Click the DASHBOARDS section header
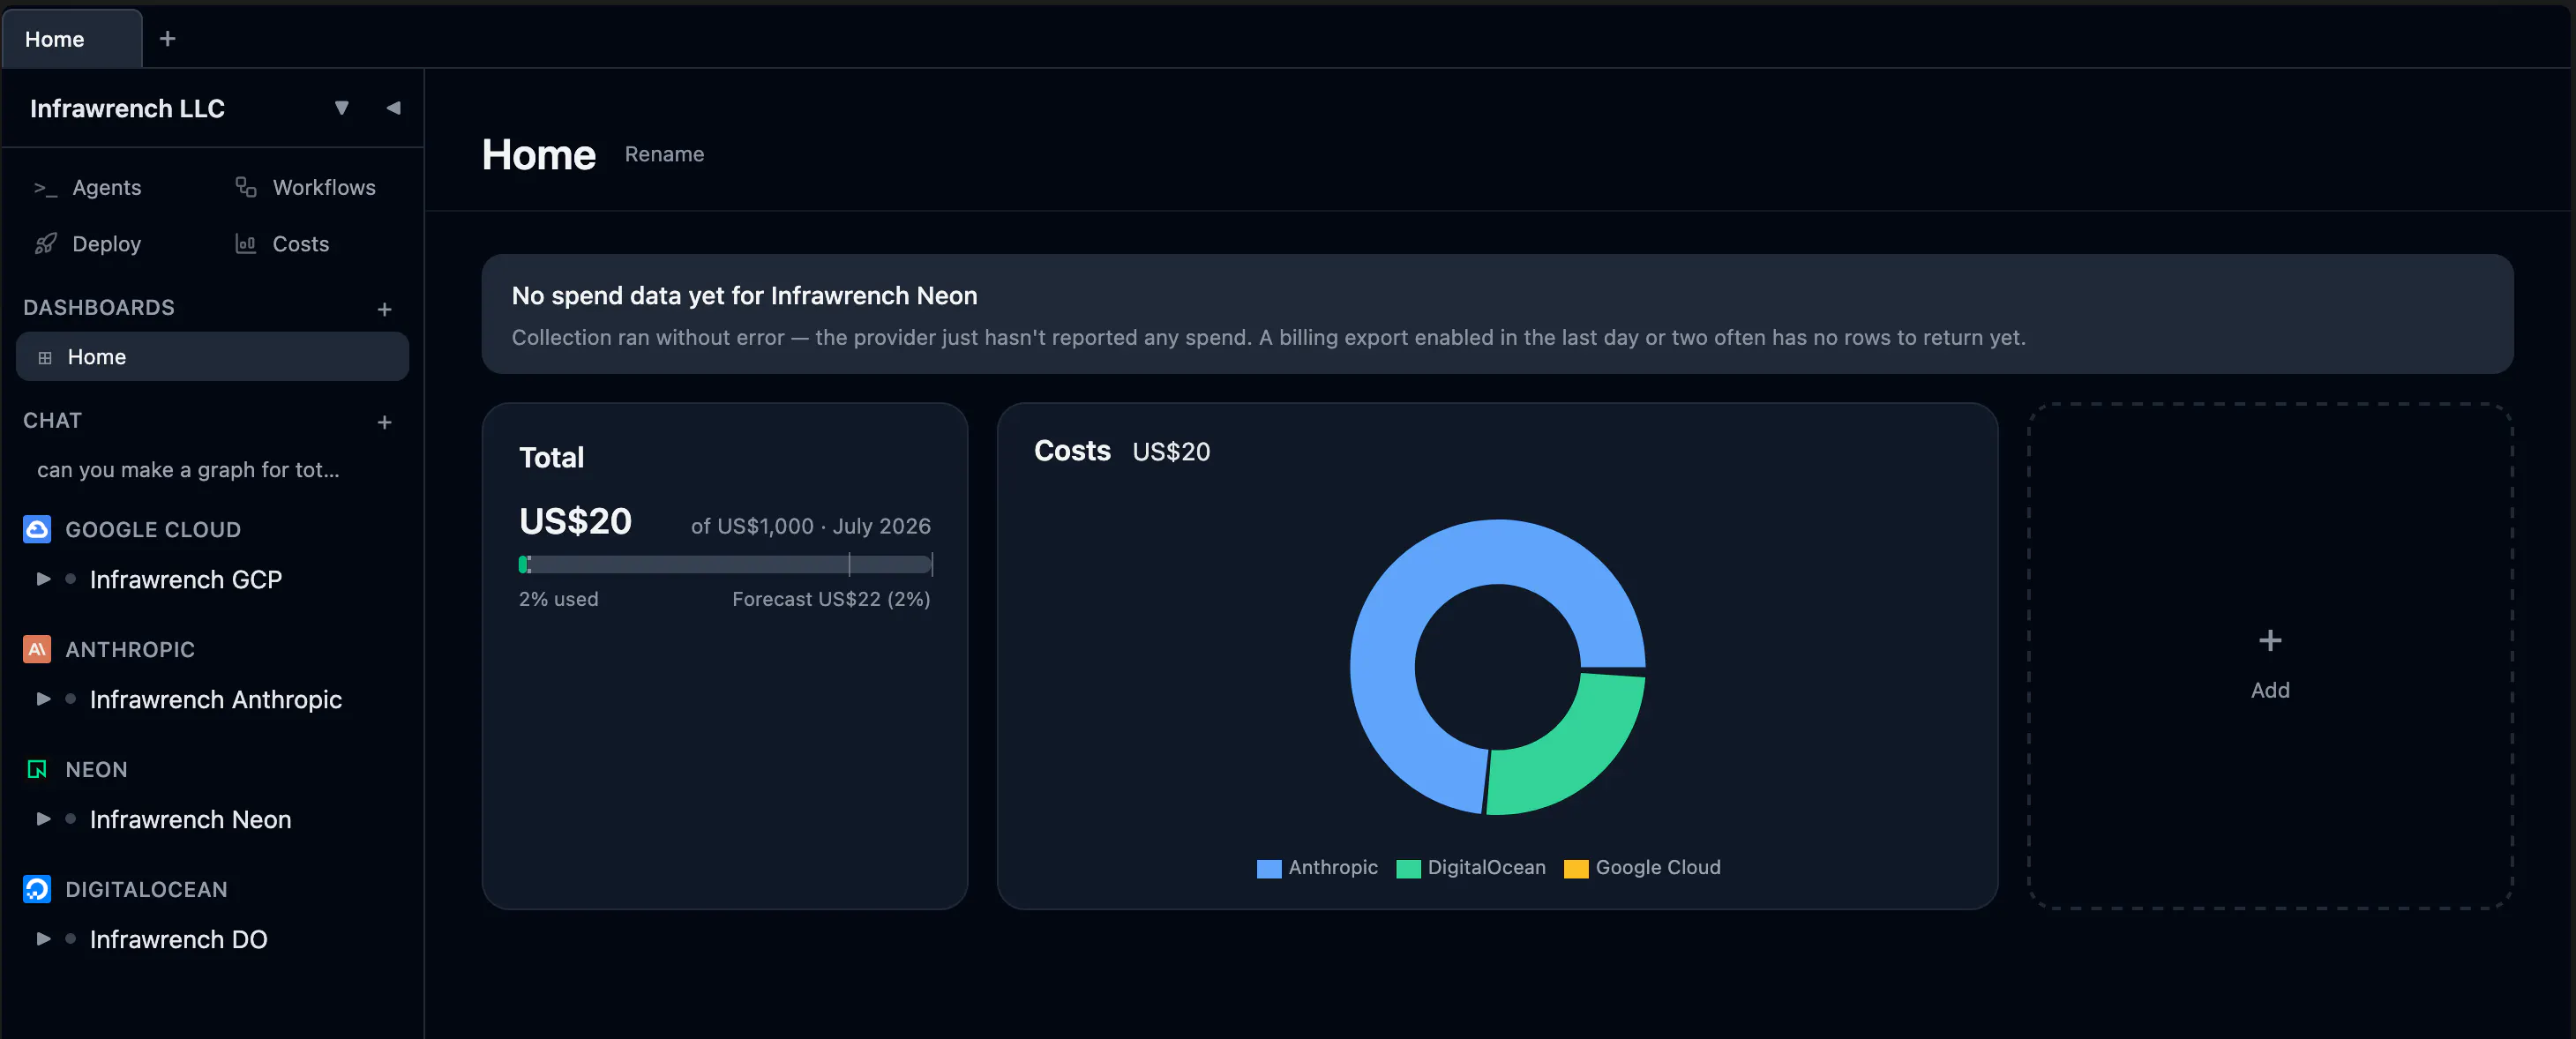The height and width of the screenshot is (1039, 2576). coord(99,308)
